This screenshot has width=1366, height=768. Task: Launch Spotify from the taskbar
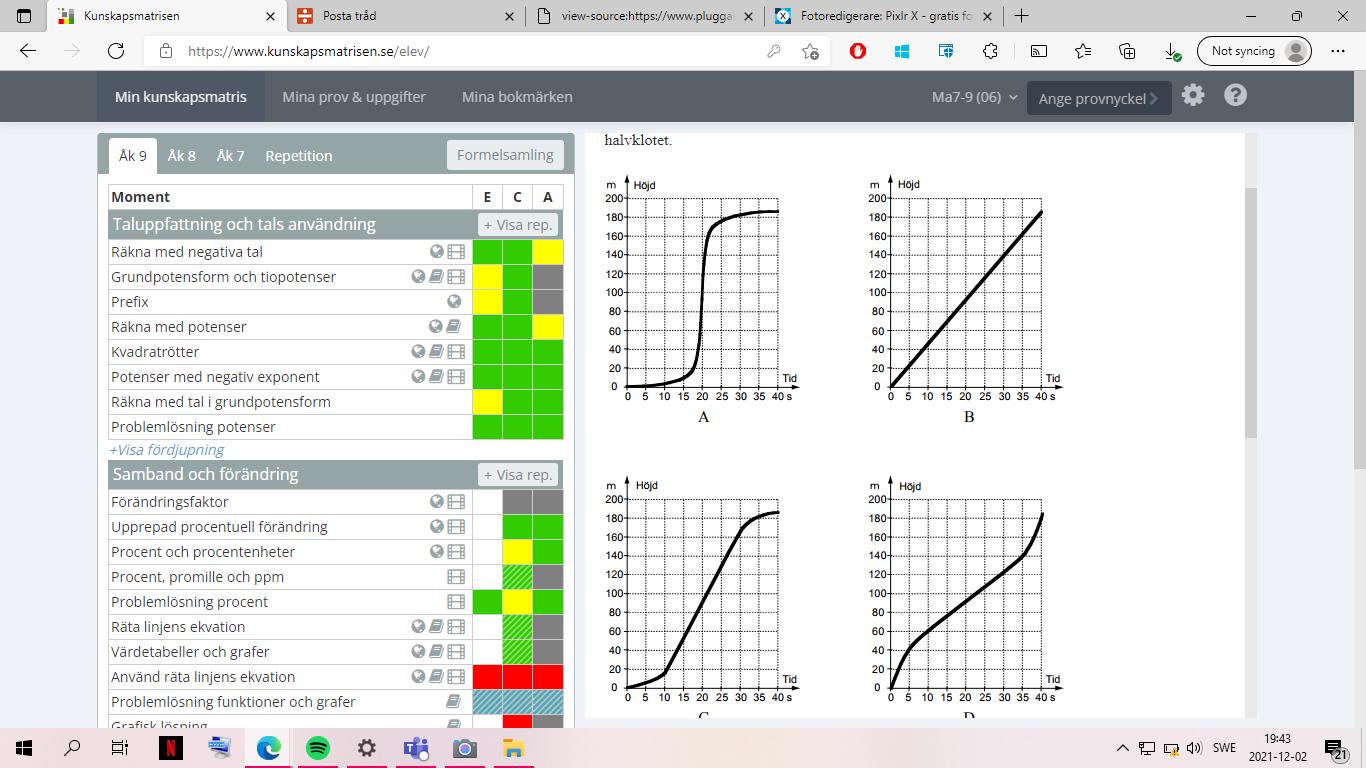(x=317, y=748)
